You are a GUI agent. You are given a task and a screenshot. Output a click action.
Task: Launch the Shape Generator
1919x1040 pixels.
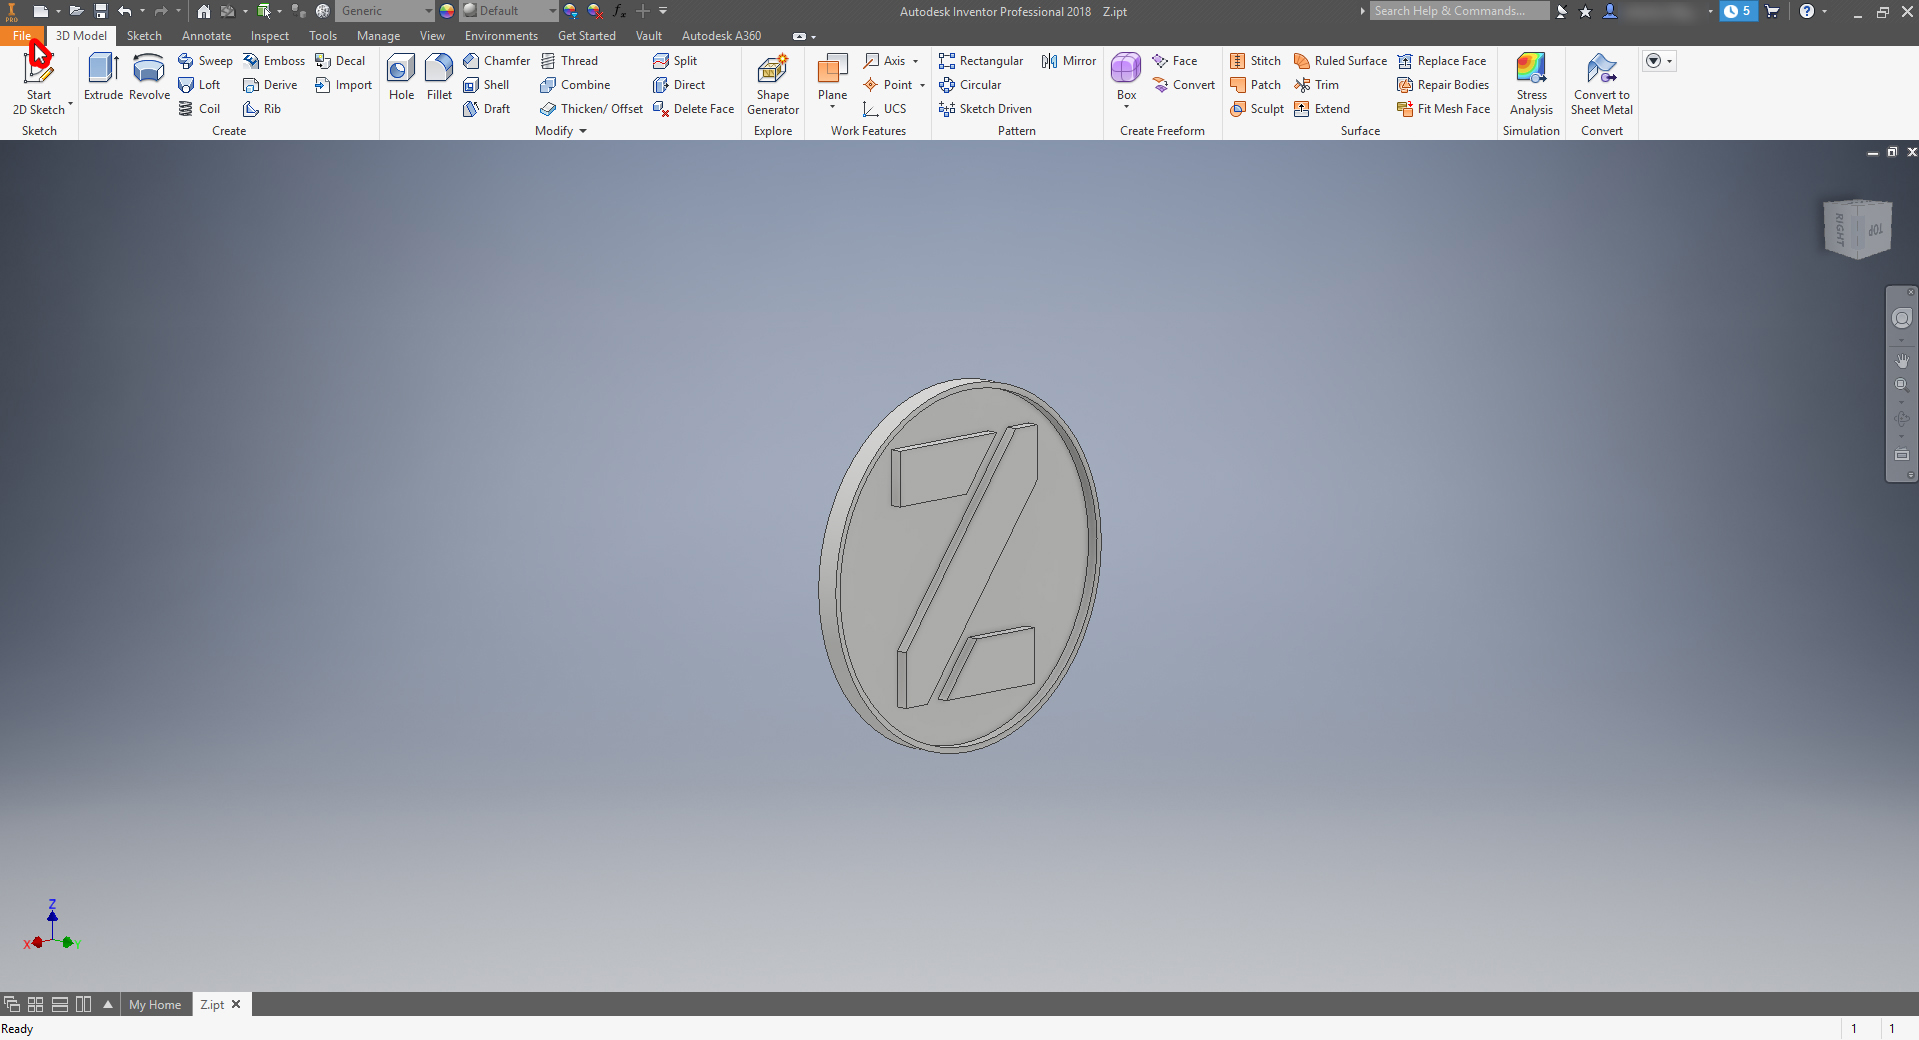click(x=772, y=84)
